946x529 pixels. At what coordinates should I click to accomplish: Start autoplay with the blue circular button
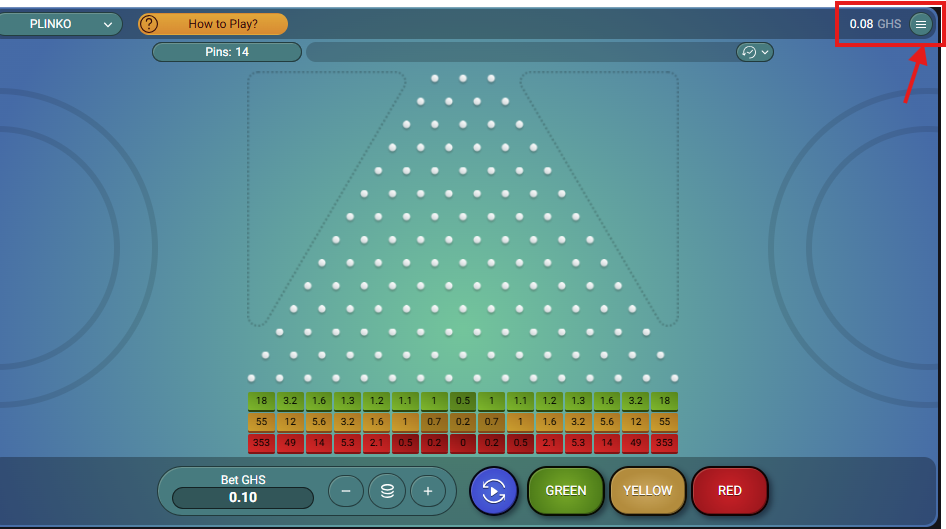pos(494,491)
